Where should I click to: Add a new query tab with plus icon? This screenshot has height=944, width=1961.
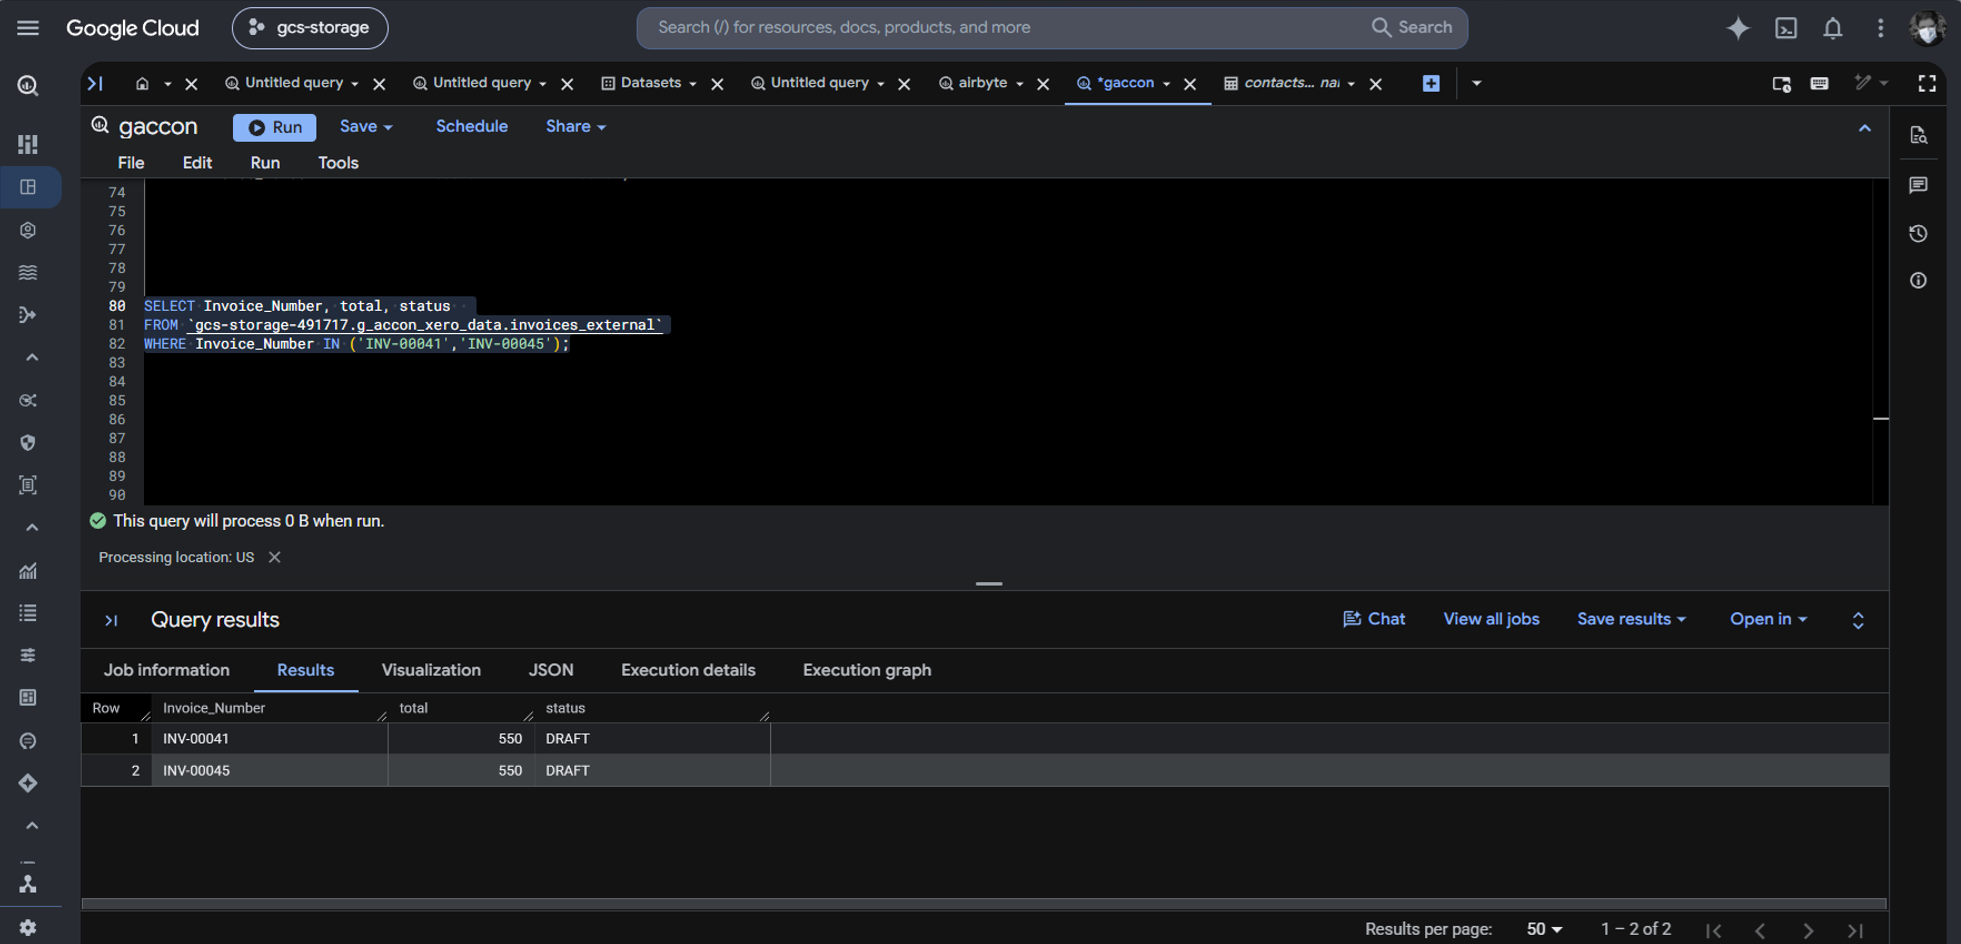(1431, 83)
